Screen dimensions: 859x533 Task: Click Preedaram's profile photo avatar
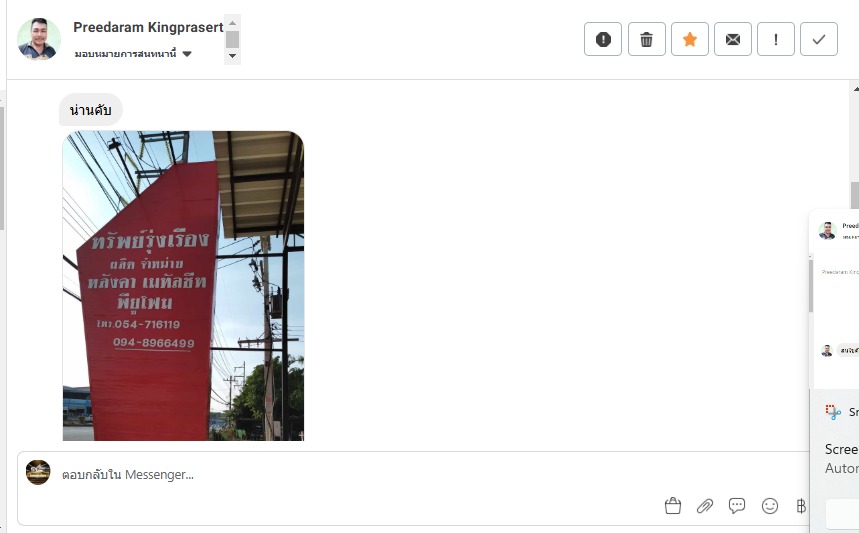pyautogui.click(x=39, y=38)
